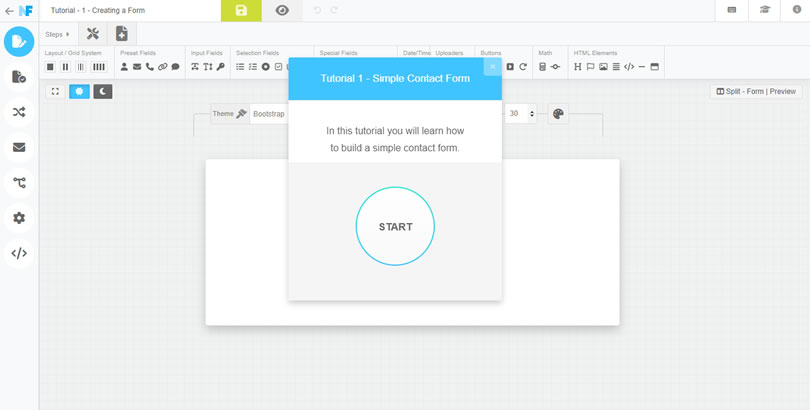The width and height of the screenshot is (810, 410).
Task: Save the form with the green save button
Action: coord(241,10)
